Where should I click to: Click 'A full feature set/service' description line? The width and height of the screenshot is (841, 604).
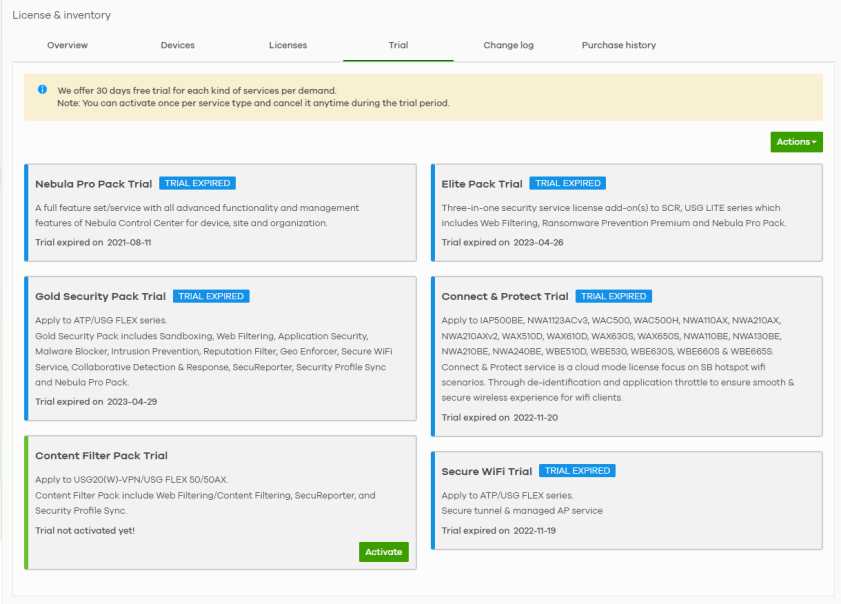197,208
